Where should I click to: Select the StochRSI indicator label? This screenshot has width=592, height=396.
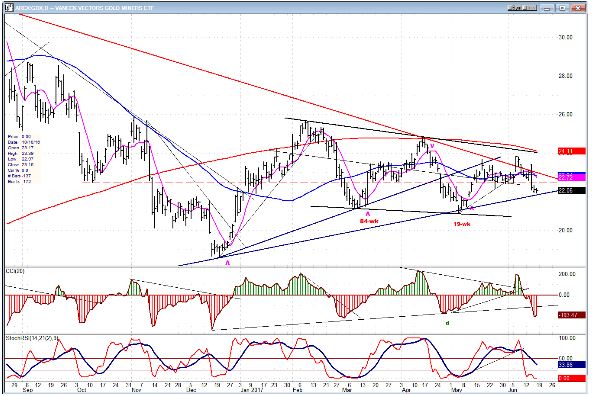(32, 338)
